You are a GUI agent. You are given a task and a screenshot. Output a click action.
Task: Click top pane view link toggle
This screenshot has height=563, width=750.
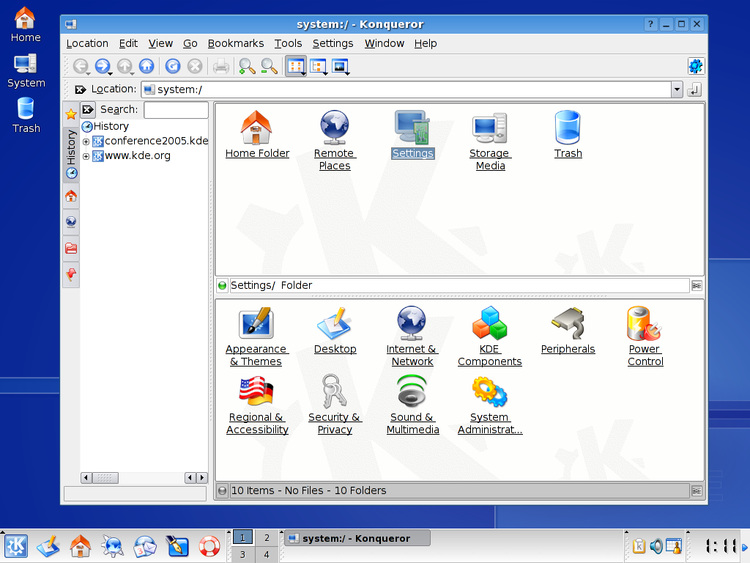pyautogui.click(x=696, y=286)
